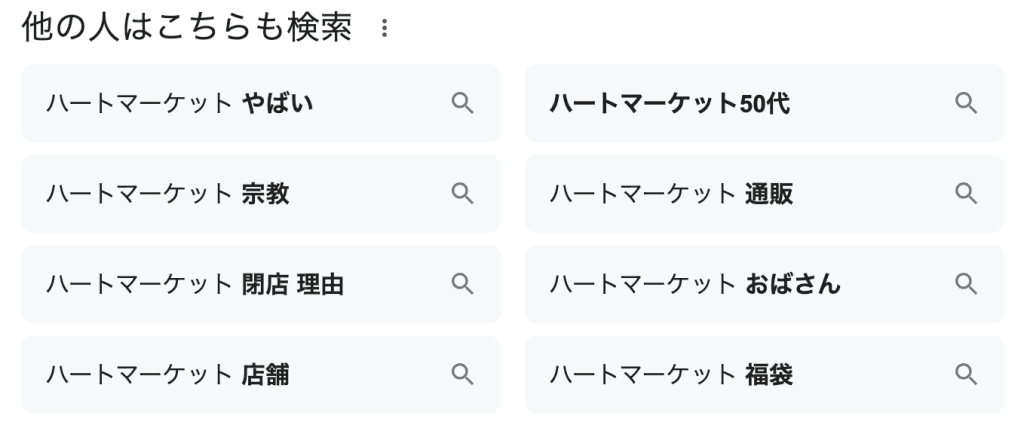
Task: Click magnifier icon next to ハートマーケット 宗教
Action: click(x=462, y=193)
